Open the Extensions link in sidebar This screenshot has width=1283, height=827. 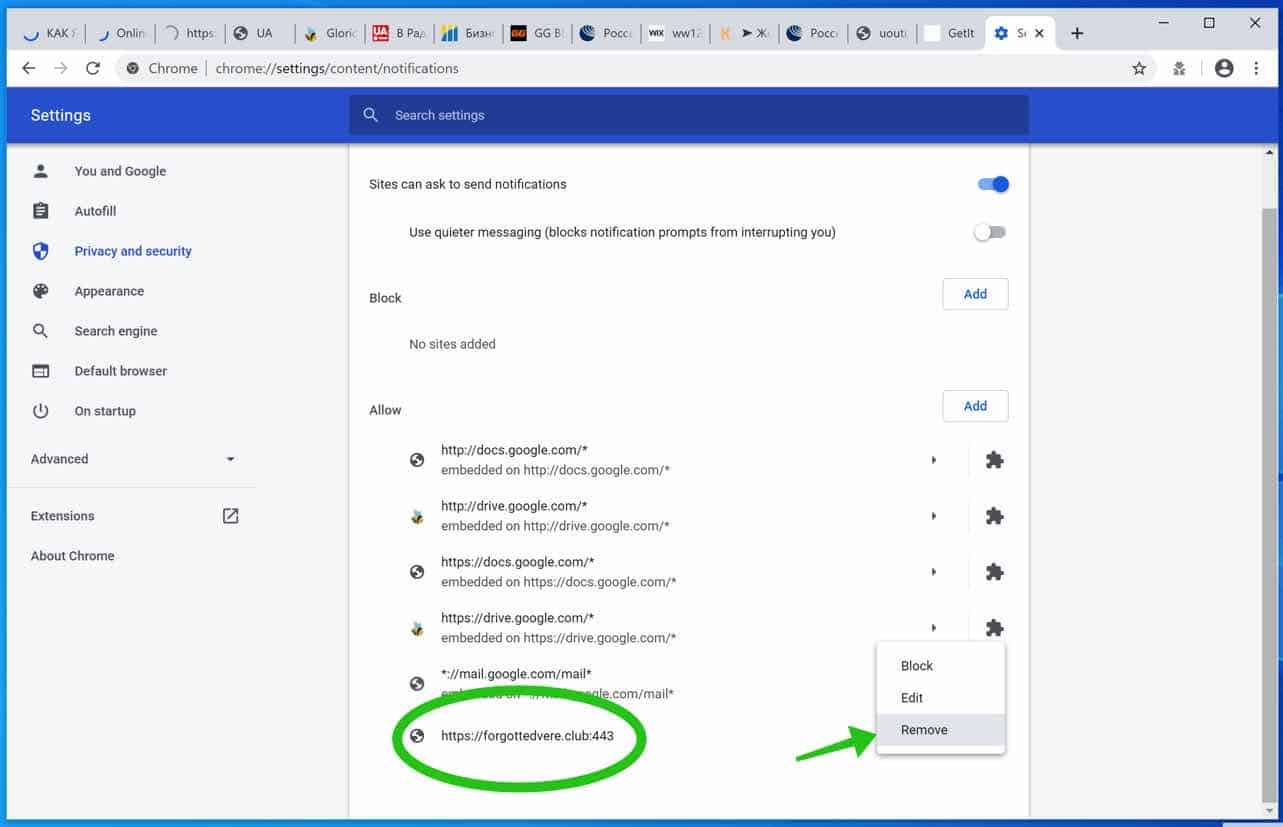(62, 516)
